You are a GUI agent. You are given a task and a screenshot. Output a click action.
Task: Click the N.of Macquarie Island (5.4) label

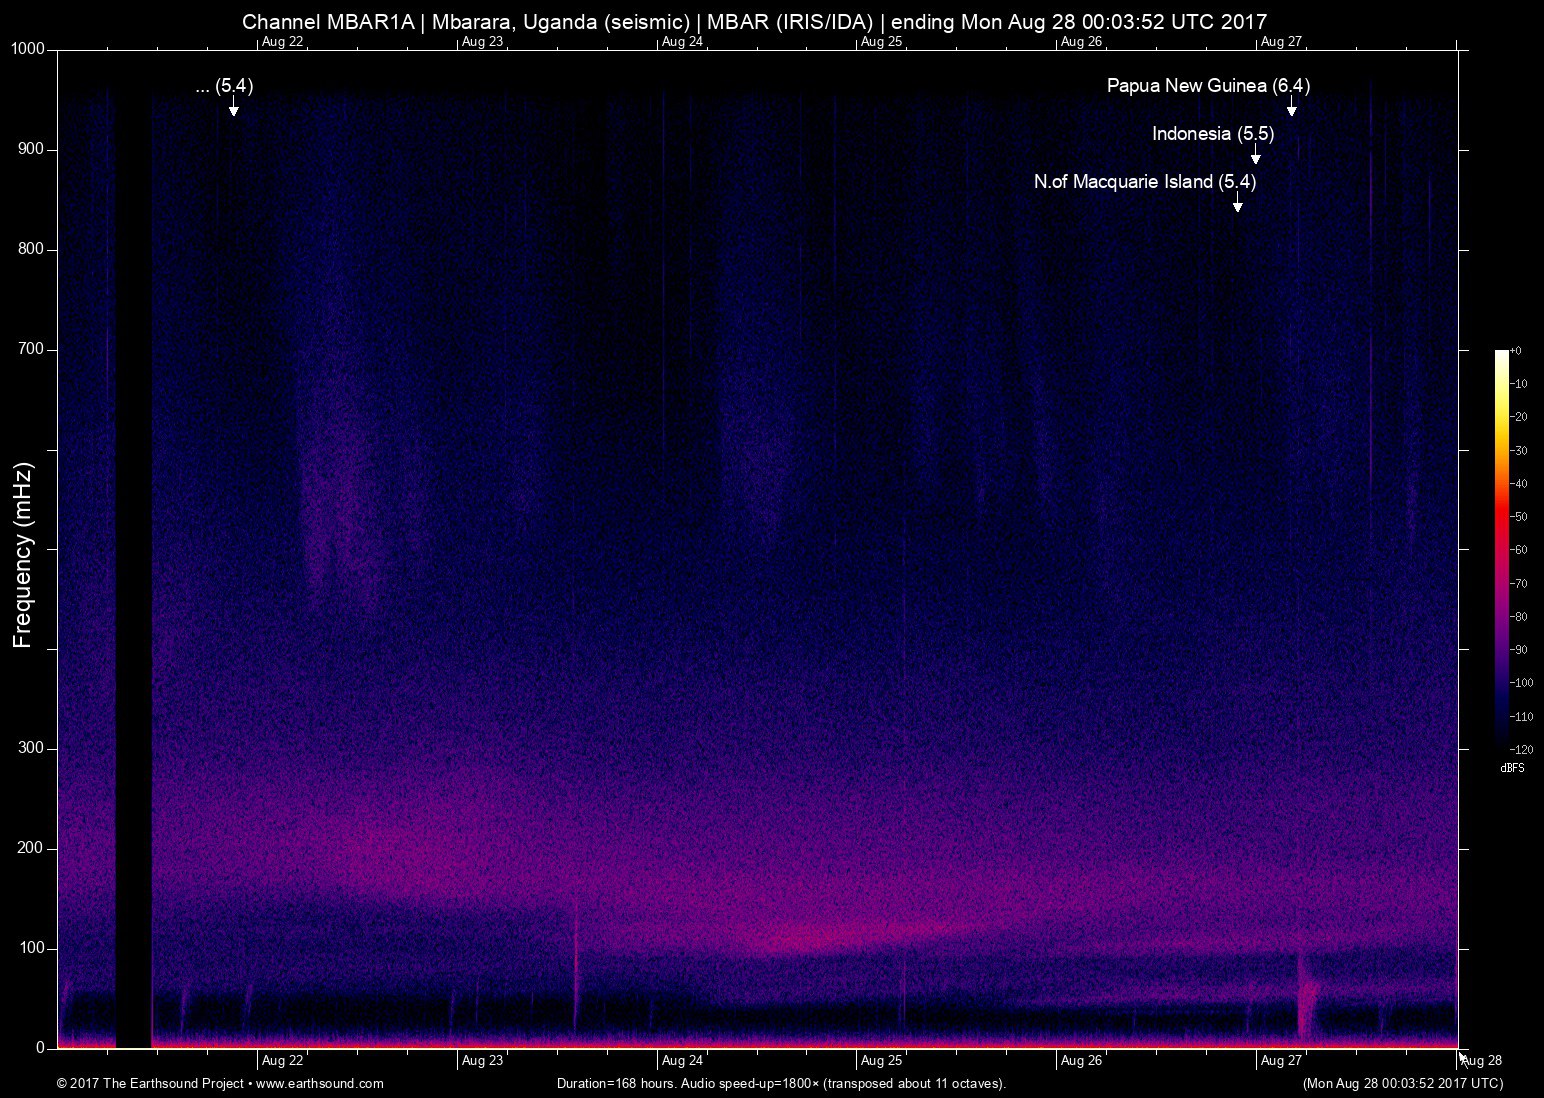click(1144, 182)
